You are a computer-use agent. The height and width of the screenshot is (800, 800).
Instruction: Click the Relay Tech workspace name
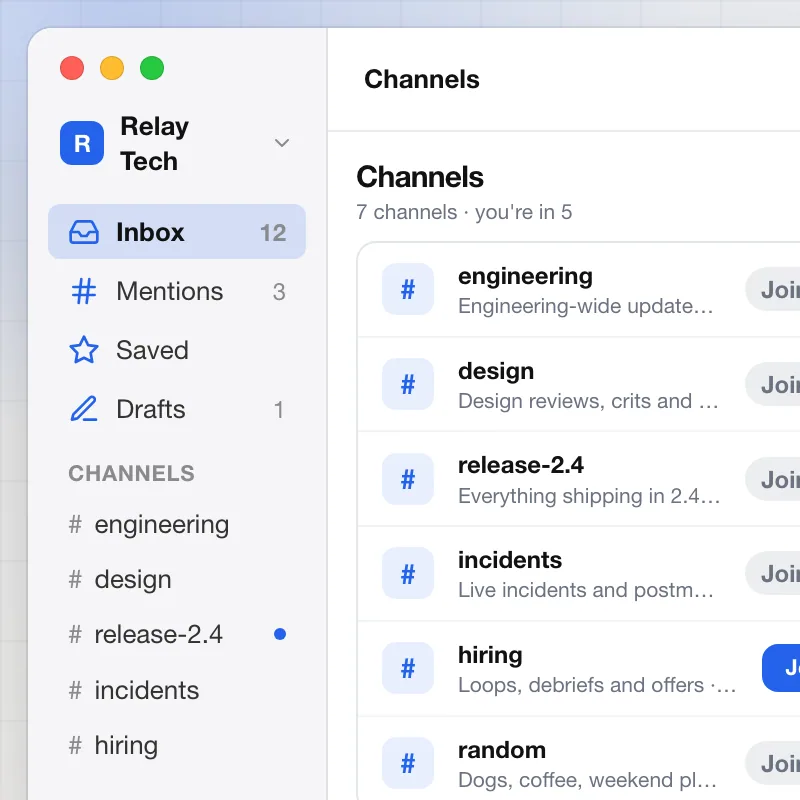(155, 143)
